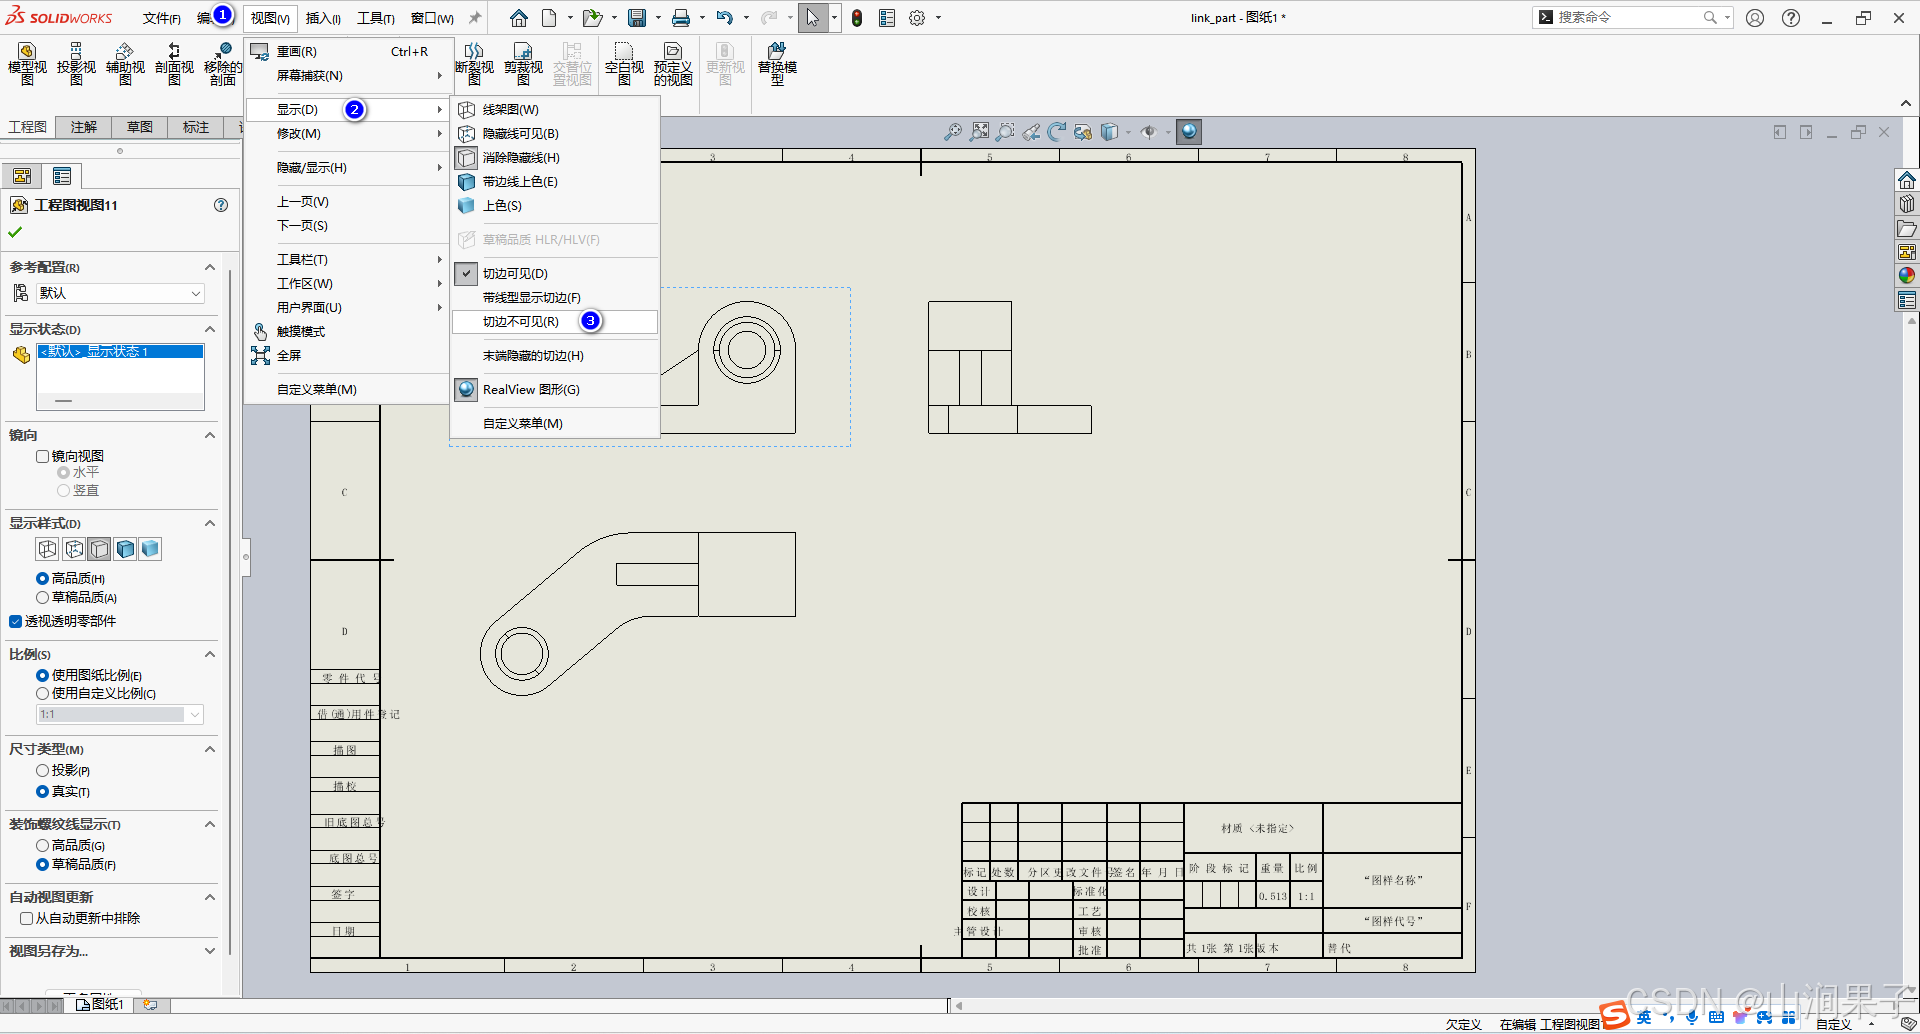Click the Auxiliary View (辅助视图) tool
1920x1034 pixels.
point(125,64)
